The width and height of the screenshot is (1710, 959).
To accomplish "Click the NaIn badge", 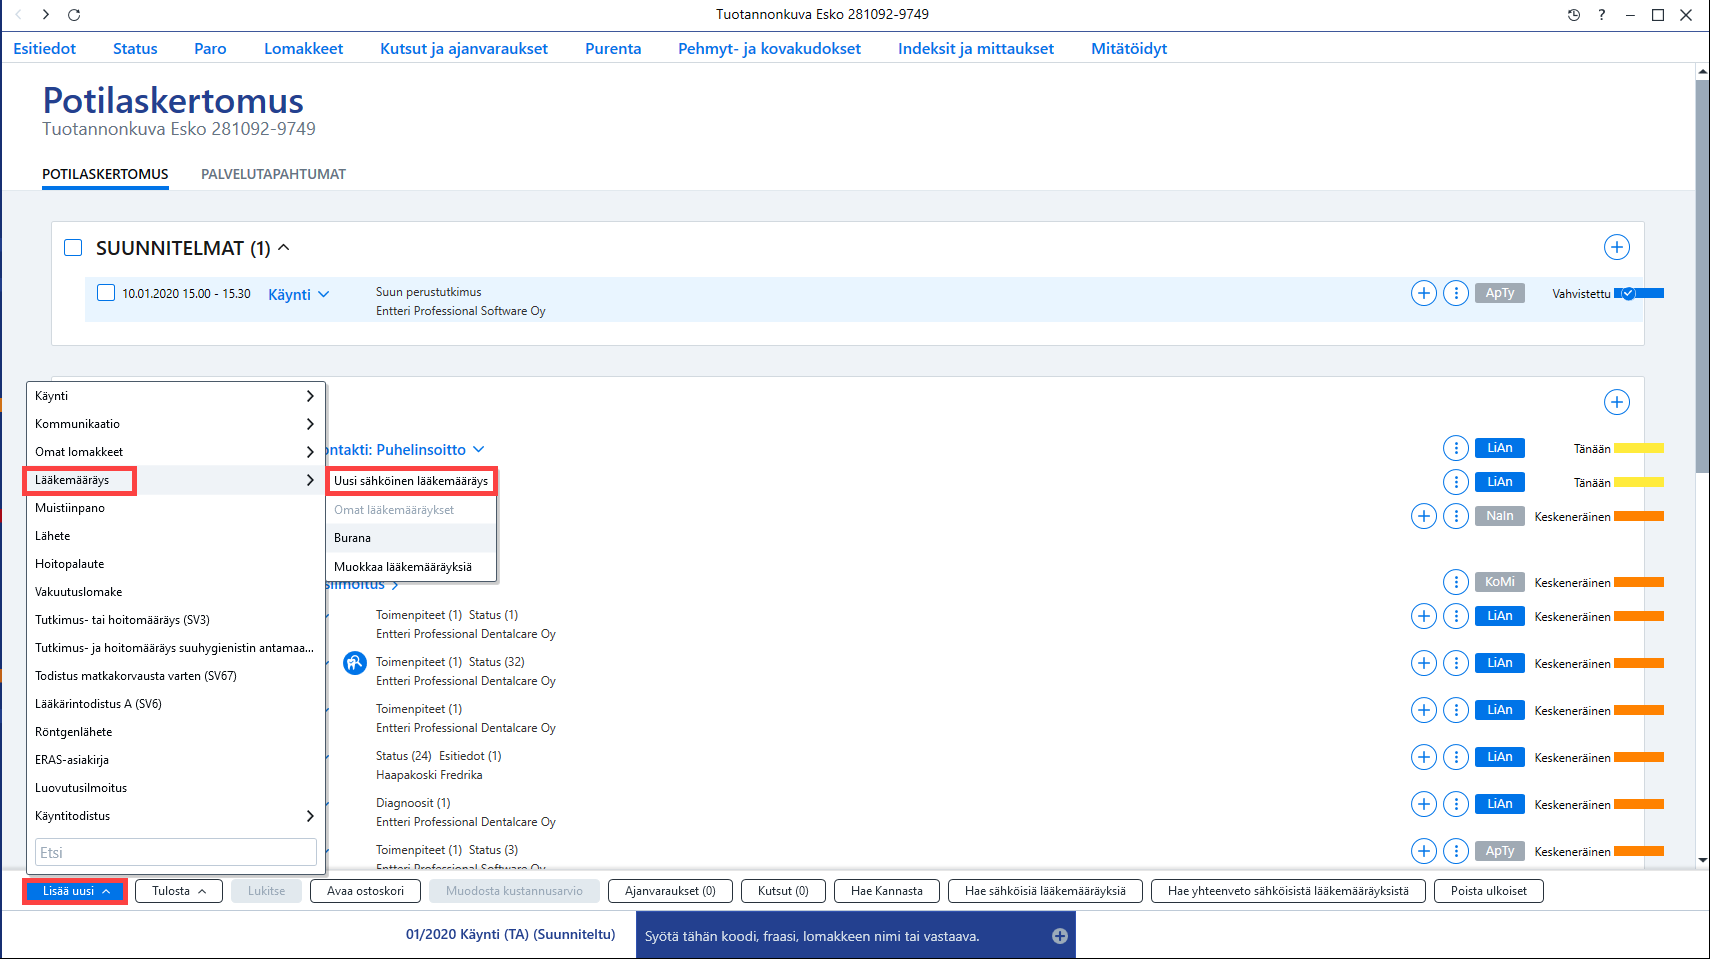I will point(1499,516).
